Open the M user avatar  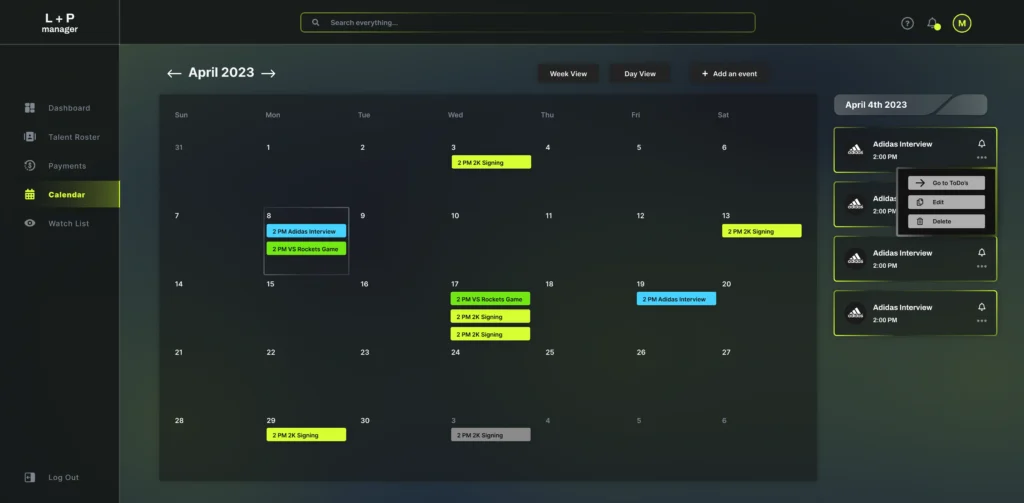[961, 24]
